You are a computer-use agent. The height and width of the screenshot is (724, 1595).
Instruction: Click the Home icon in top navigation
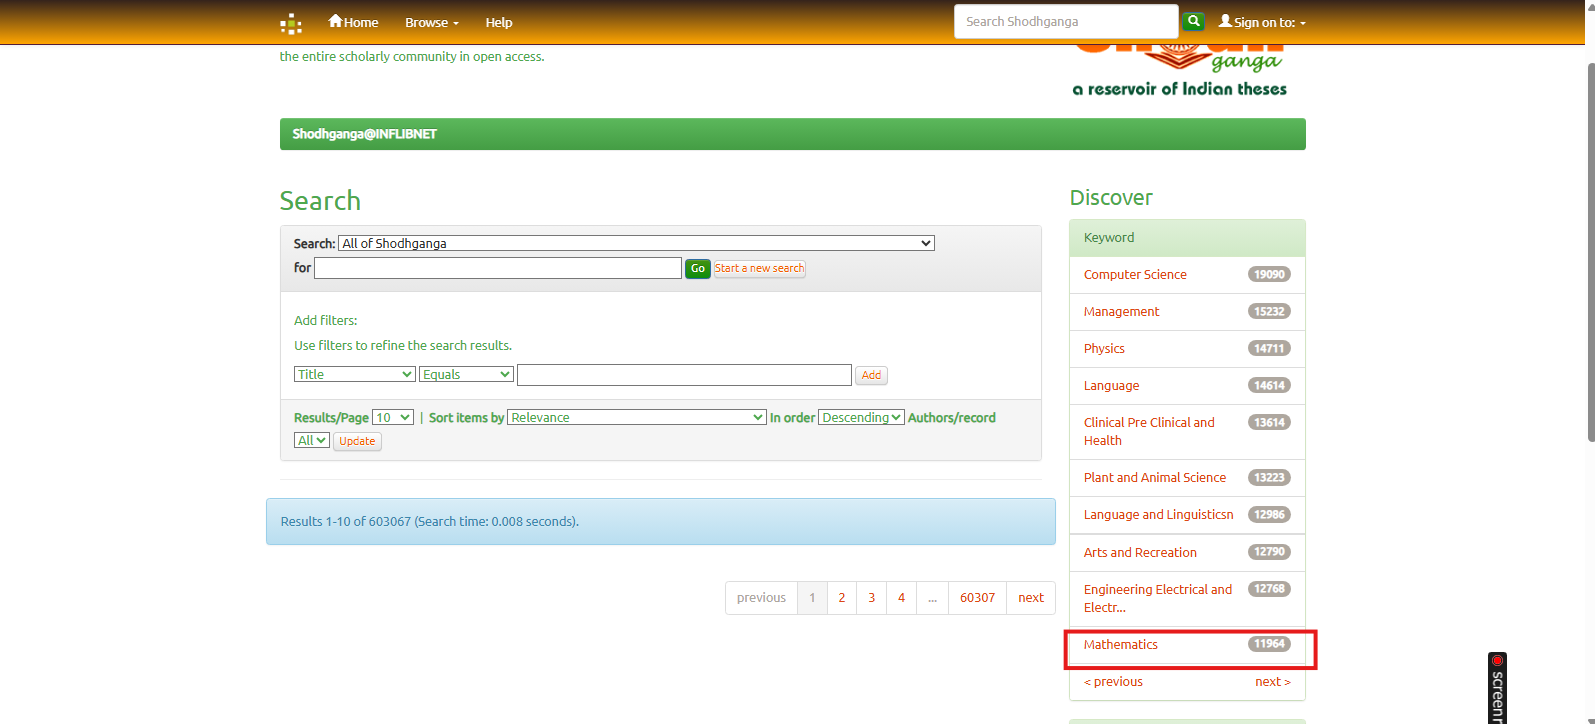(x=335, y=21)
